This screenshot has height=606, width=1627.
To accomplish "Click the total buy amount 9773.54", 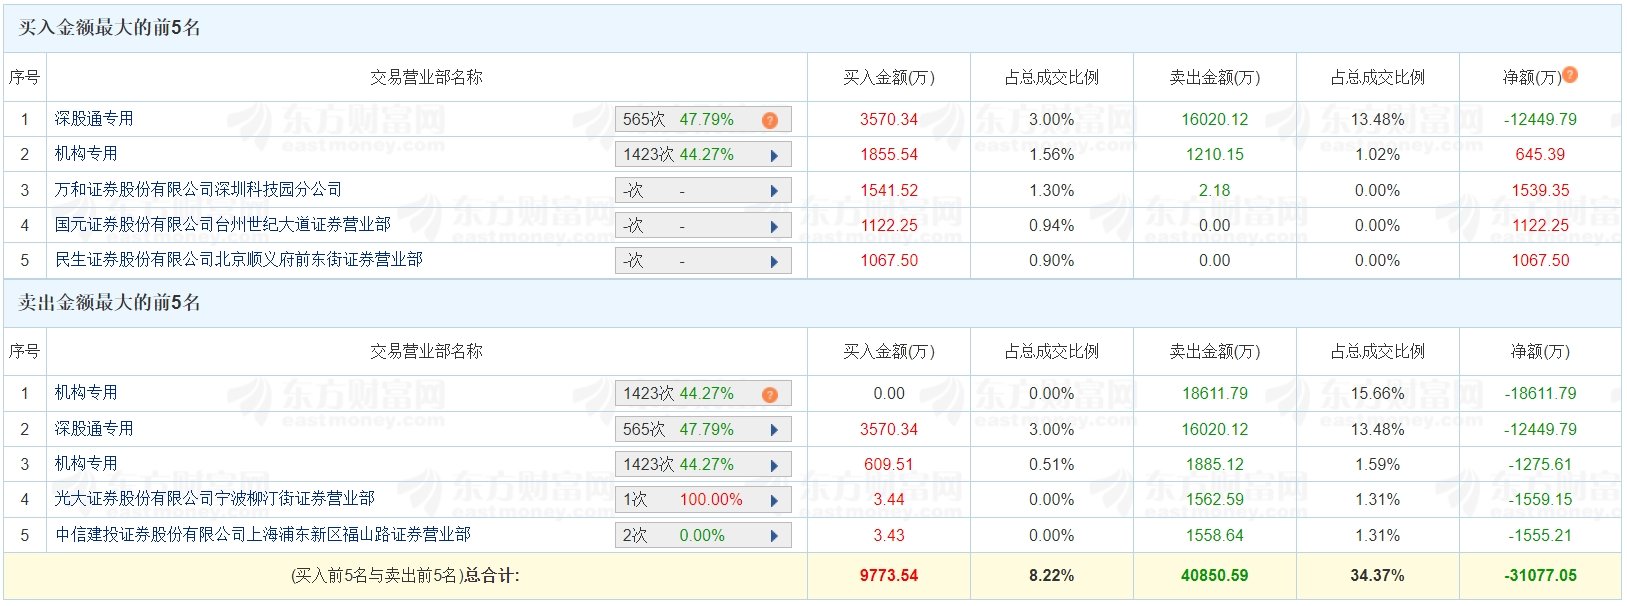I will (889, 576).
